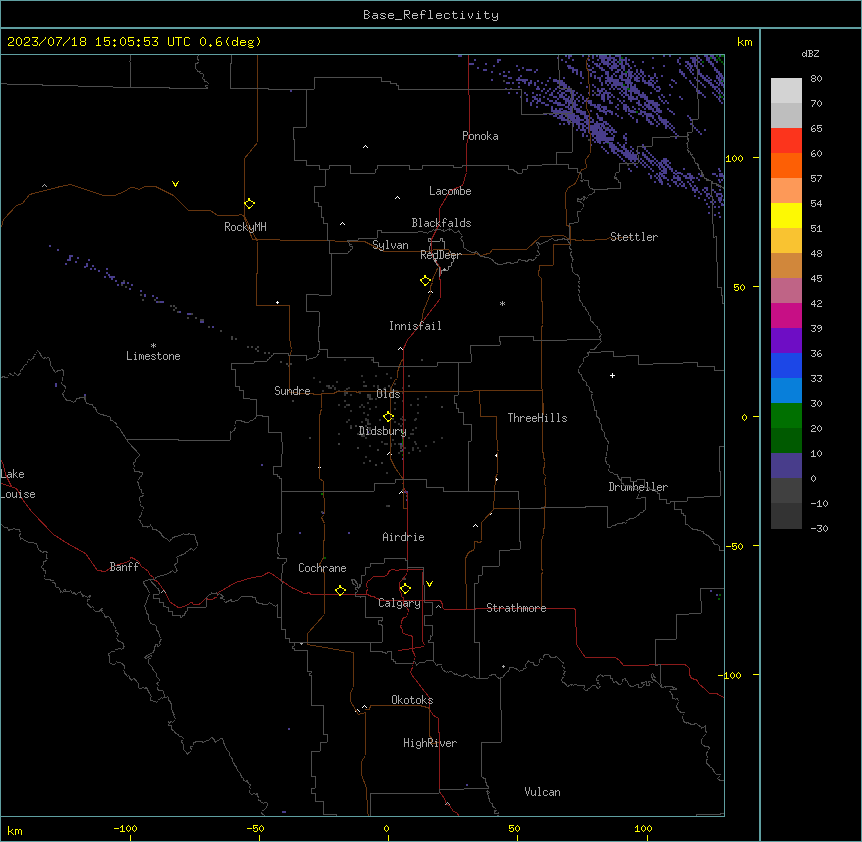Click the green 30 dBZ color swatch
Screen dimensions: 862x842
[786, 416]
